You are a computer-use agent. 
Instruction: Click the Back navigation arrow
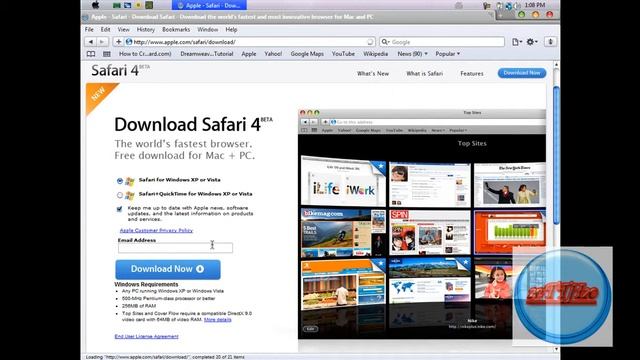(91, 42)
